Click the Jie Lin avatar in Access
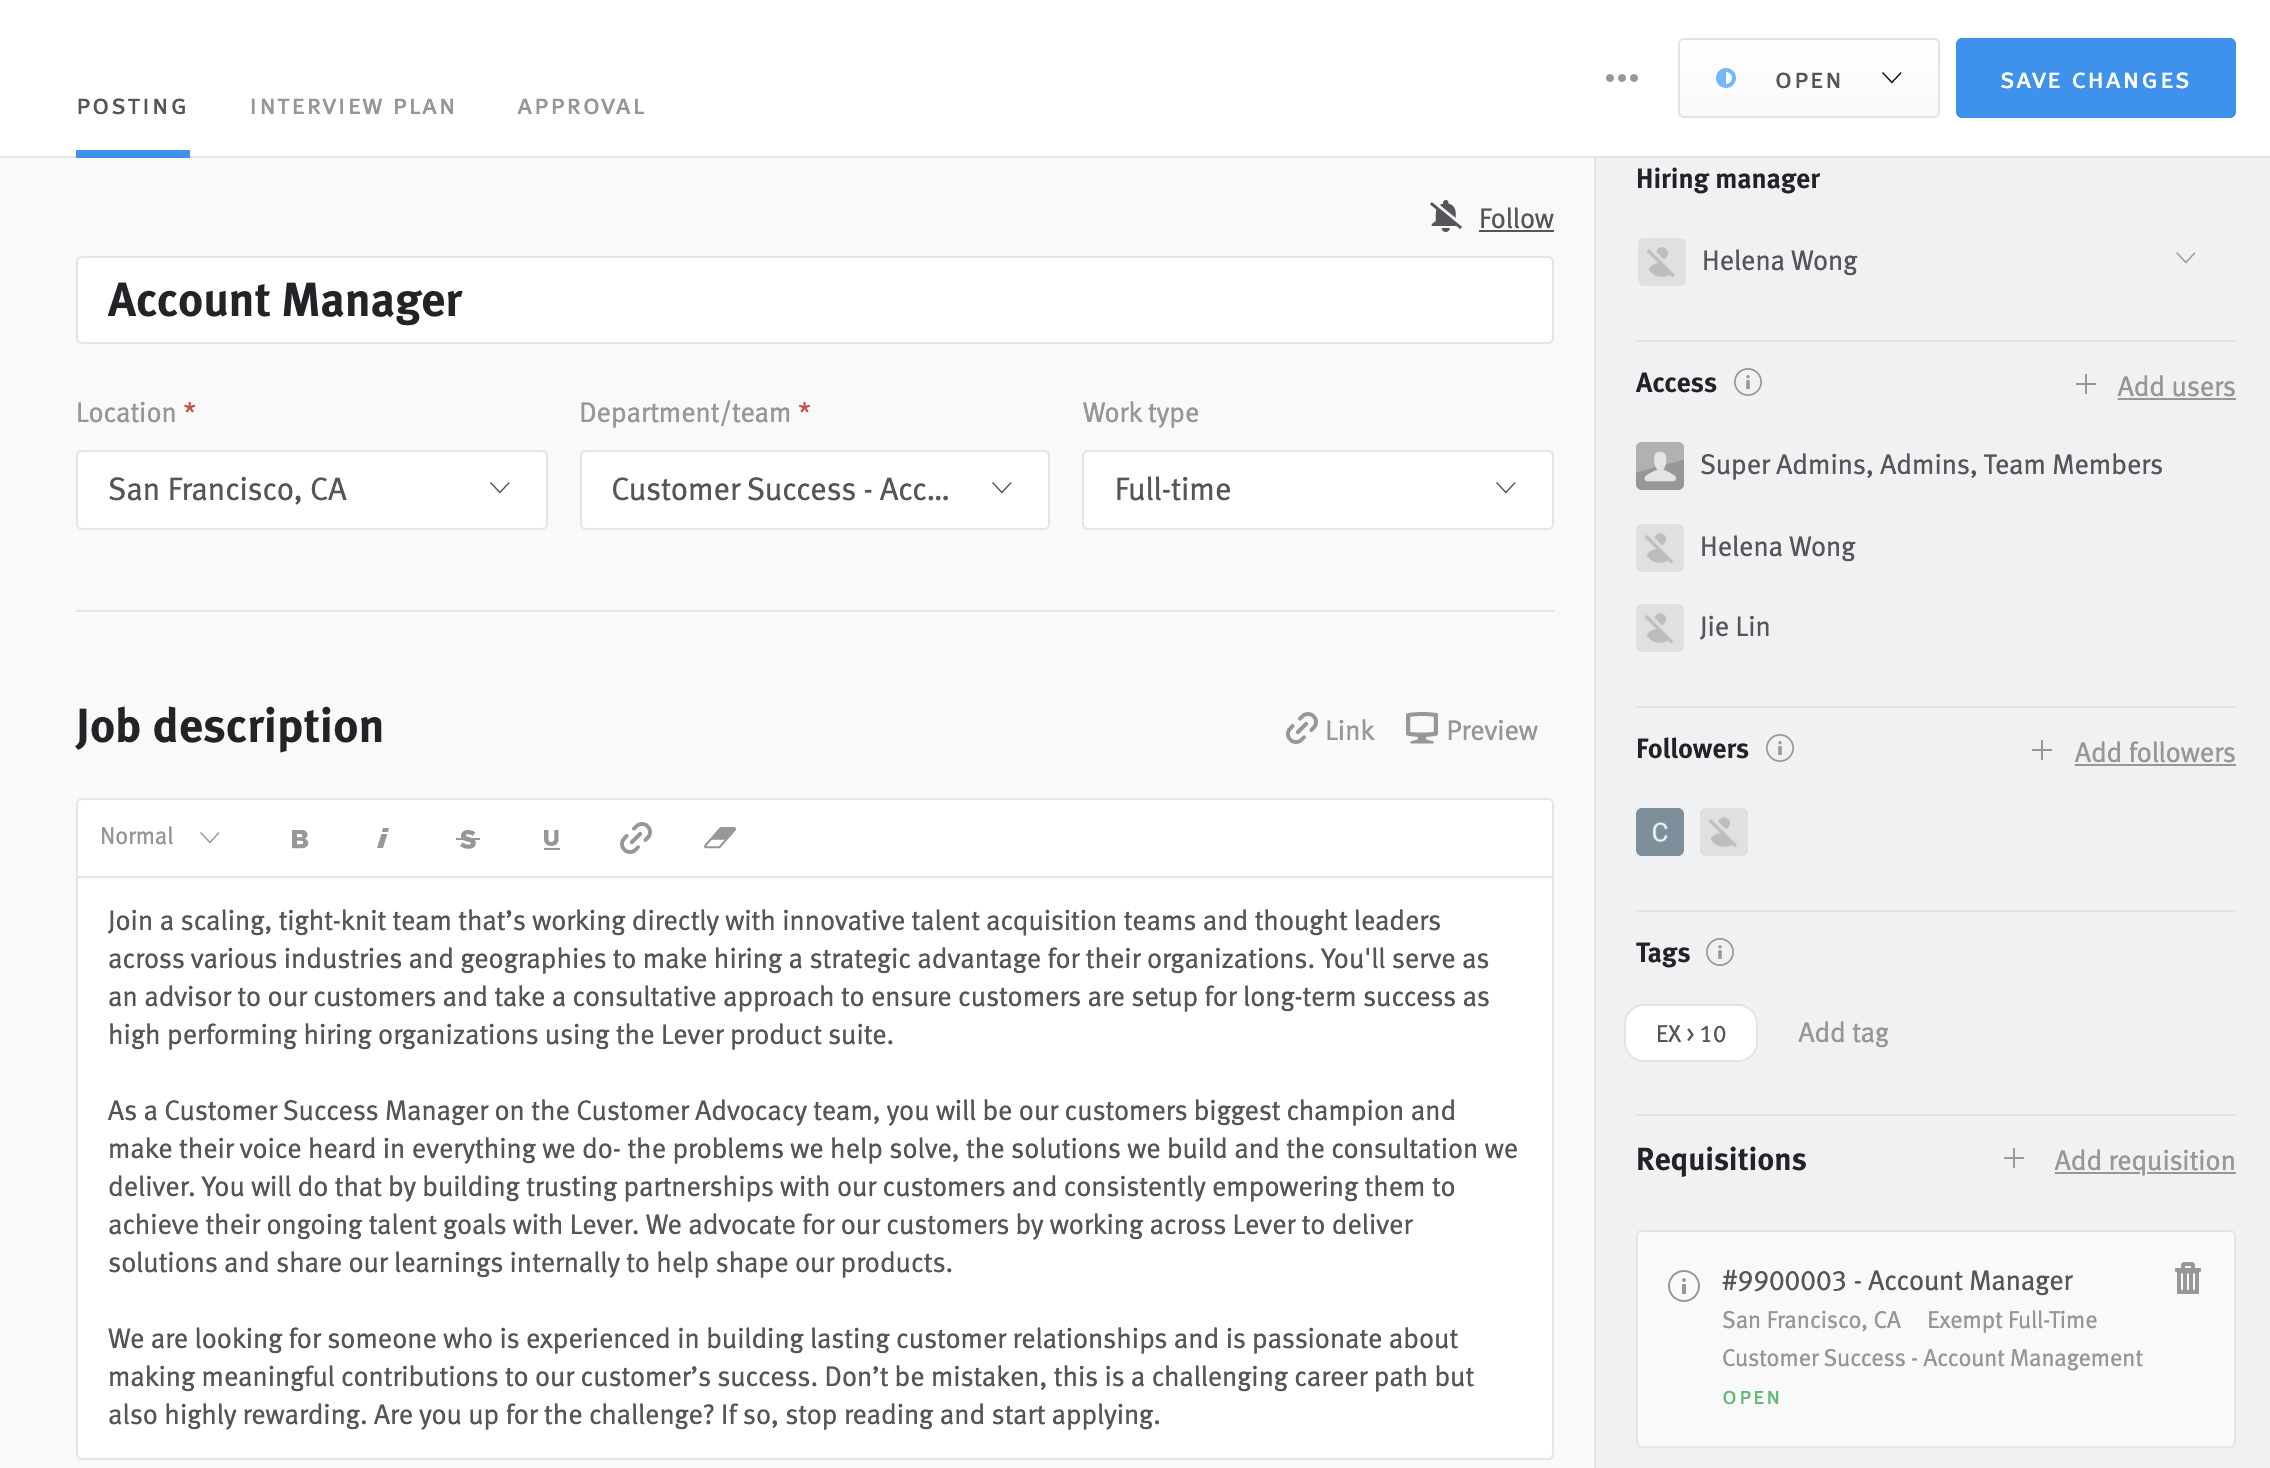The image size is (2270, 1468). pyautogui.click(x=1660, y=628)
